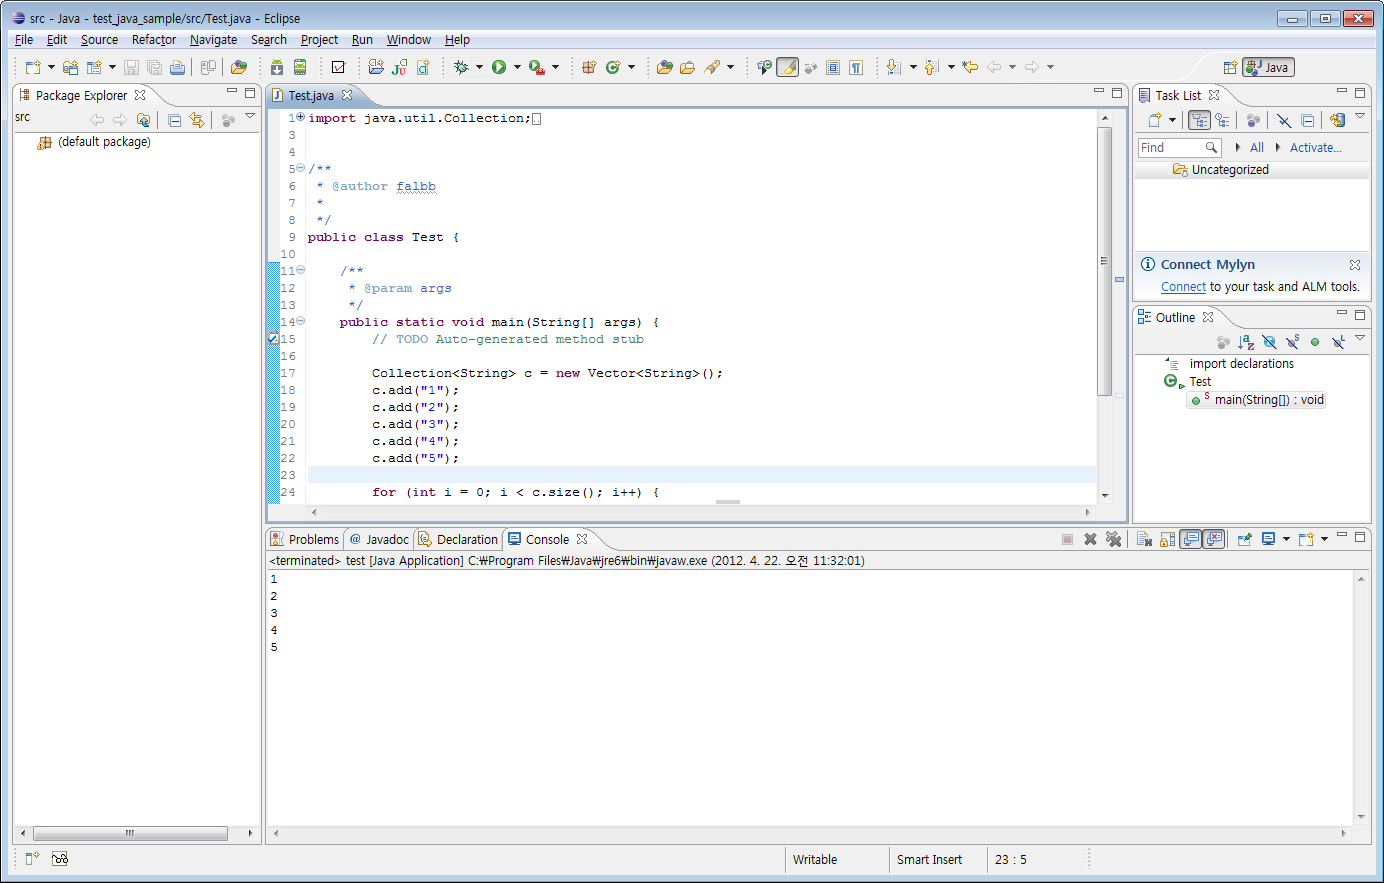
Task: Switch to the Java perspective button
Action: click(x=1268, y=67)
